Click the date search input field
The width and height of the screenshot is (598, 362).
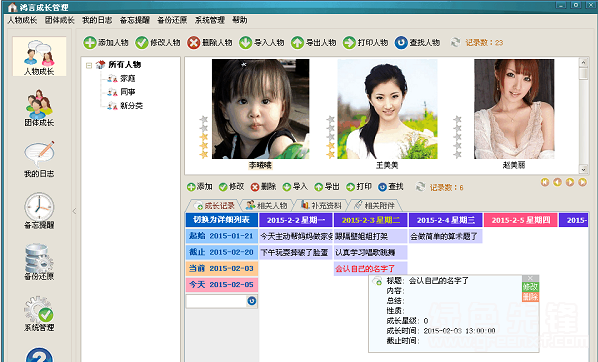tap(216, 301)
